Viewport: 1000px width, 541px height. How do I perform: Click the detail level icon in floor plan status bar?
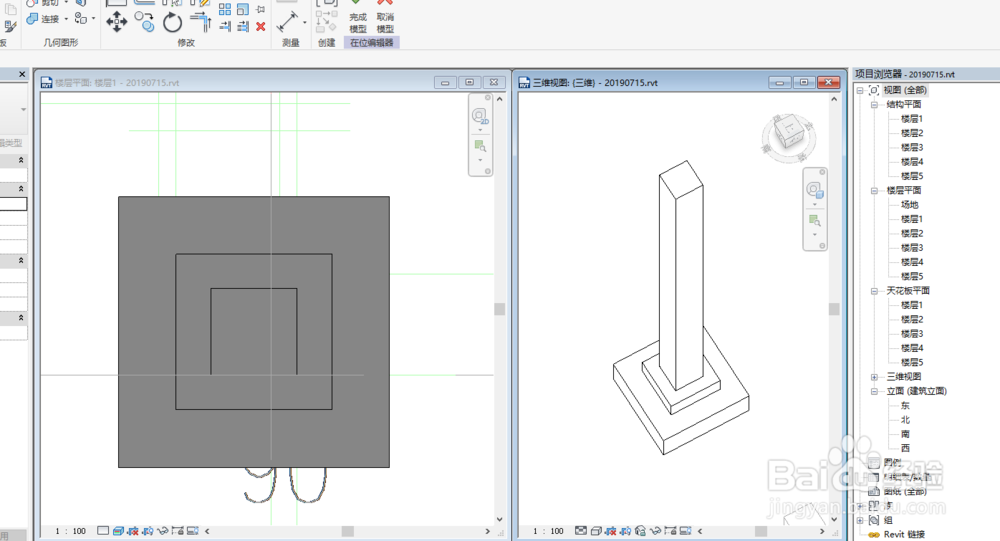click(x=103, y=531)
